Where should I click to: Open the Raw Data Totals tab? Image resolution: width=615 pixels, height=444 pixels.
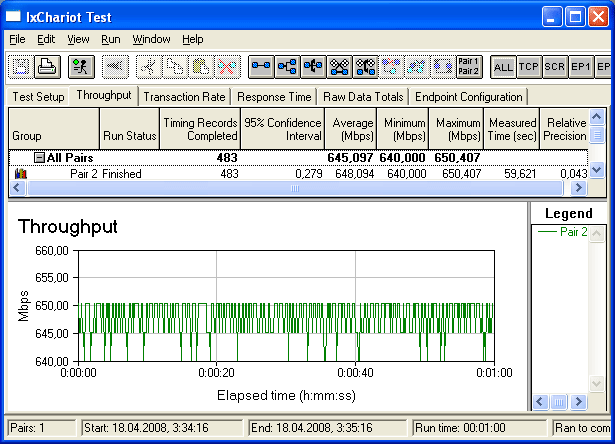coord(363,97)
